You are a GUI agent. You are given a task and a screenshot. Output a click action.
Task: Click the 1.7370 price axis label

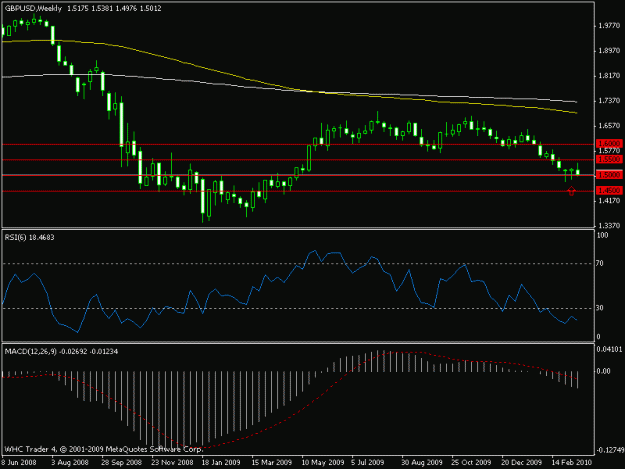[609, 101]
